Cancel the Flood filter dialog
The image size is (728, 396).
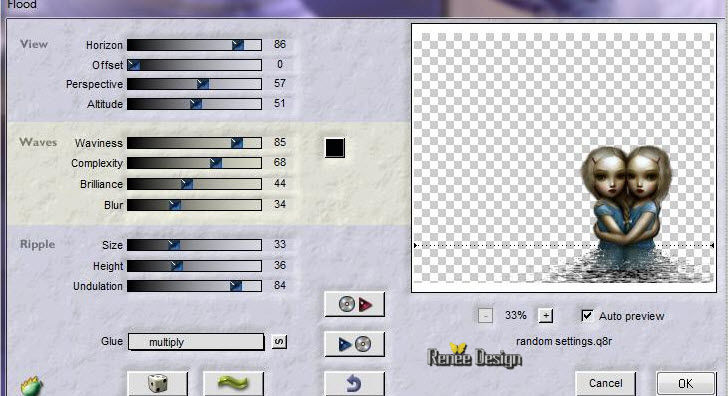pyautogui.click(x=605, y=383)
